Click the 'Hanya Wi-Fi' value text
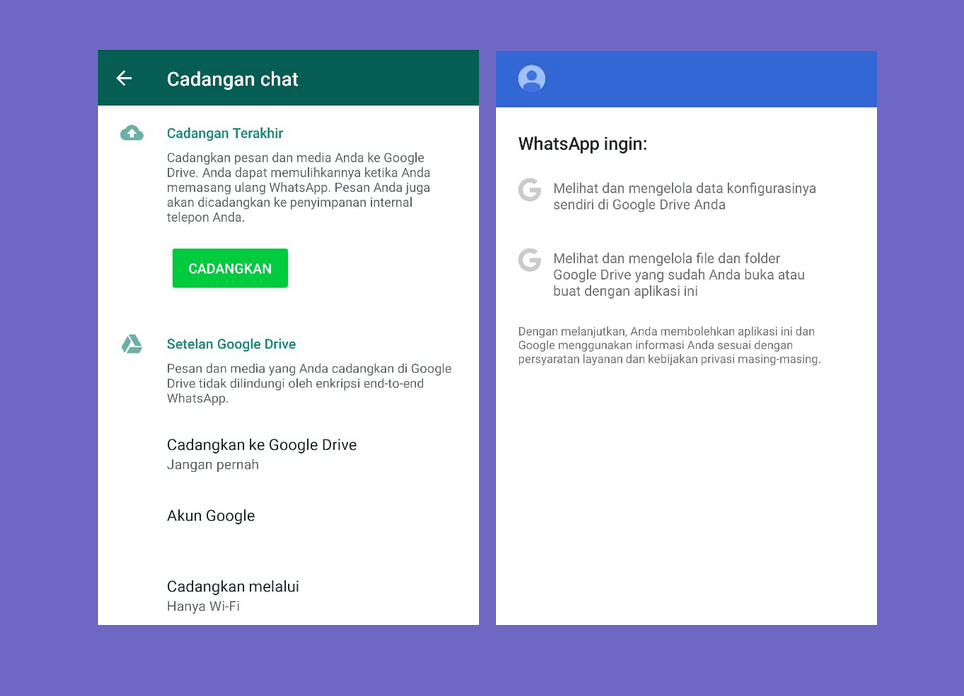This screenshot has width=964, height=696. click(203, 606)
